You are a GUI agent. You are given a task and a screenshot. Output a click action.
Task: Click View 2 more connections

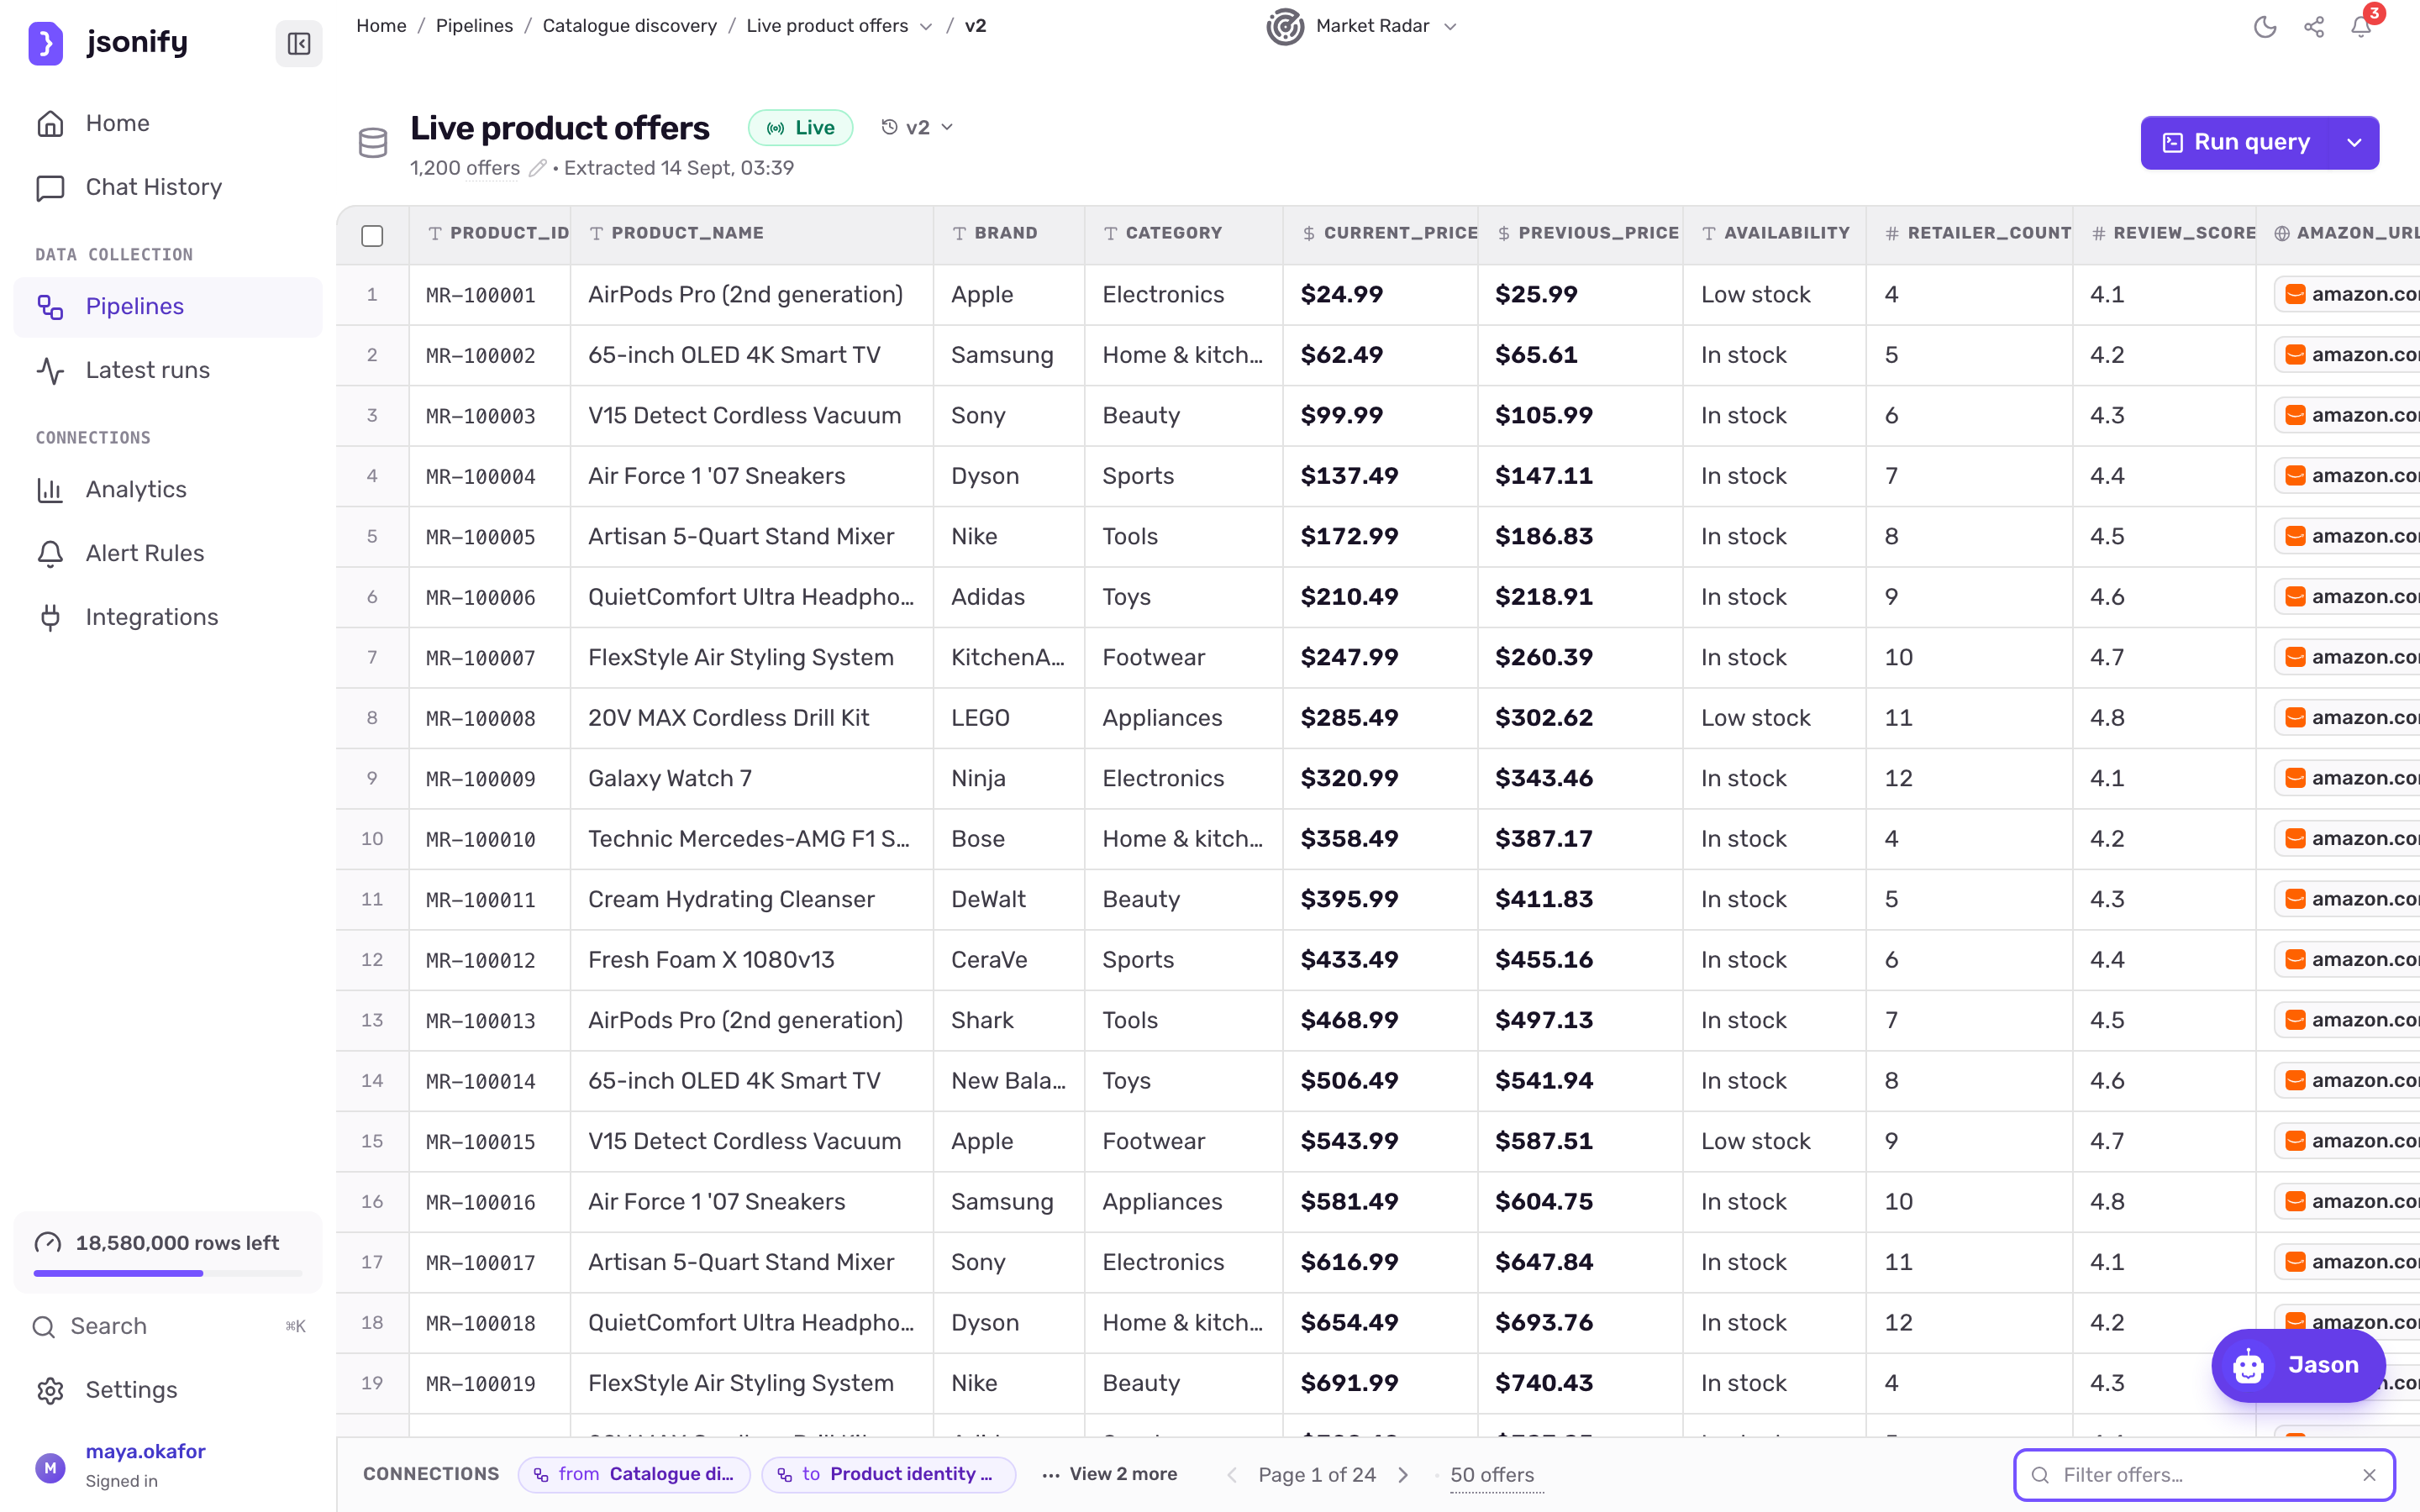click(1110, 1474)
